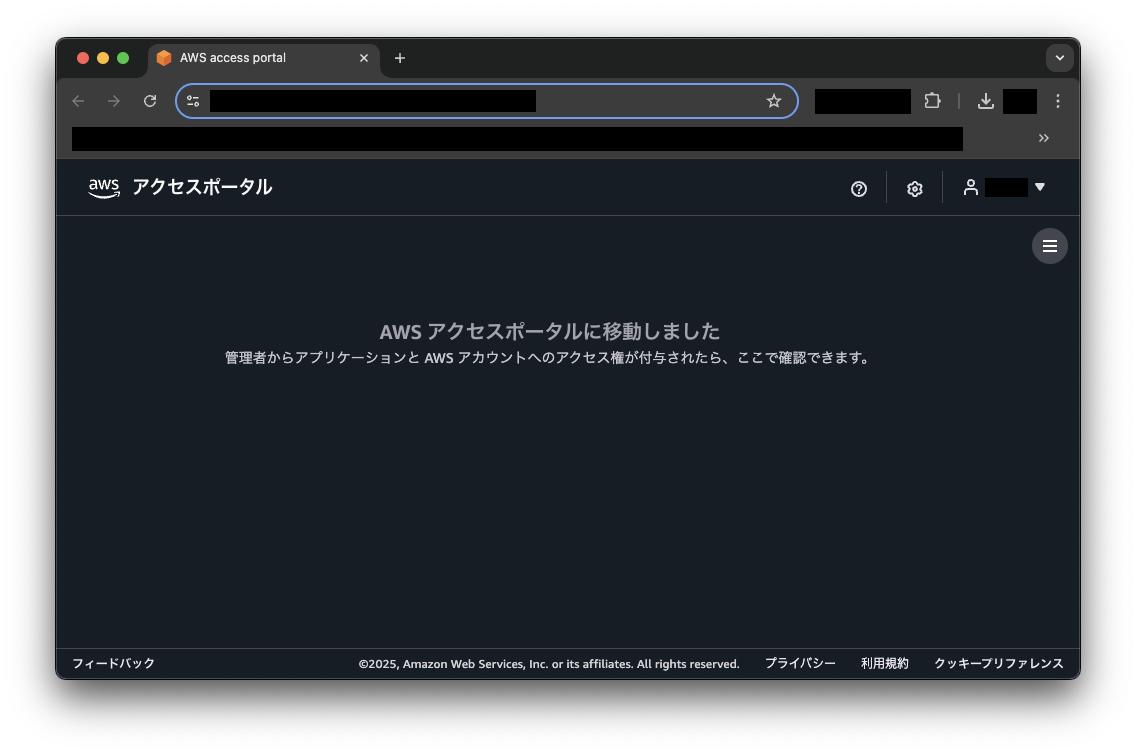
Task: Open browser downloads icon
Action: pos(985,101)
